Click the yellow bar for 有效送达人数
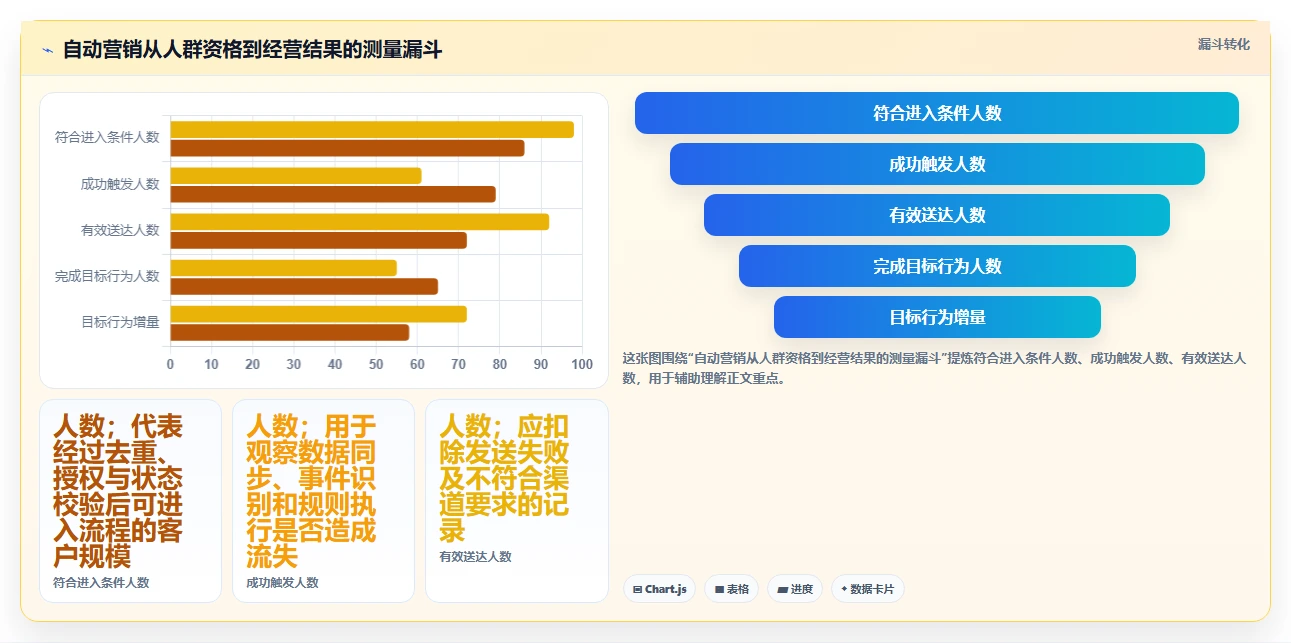 [360, 221]
